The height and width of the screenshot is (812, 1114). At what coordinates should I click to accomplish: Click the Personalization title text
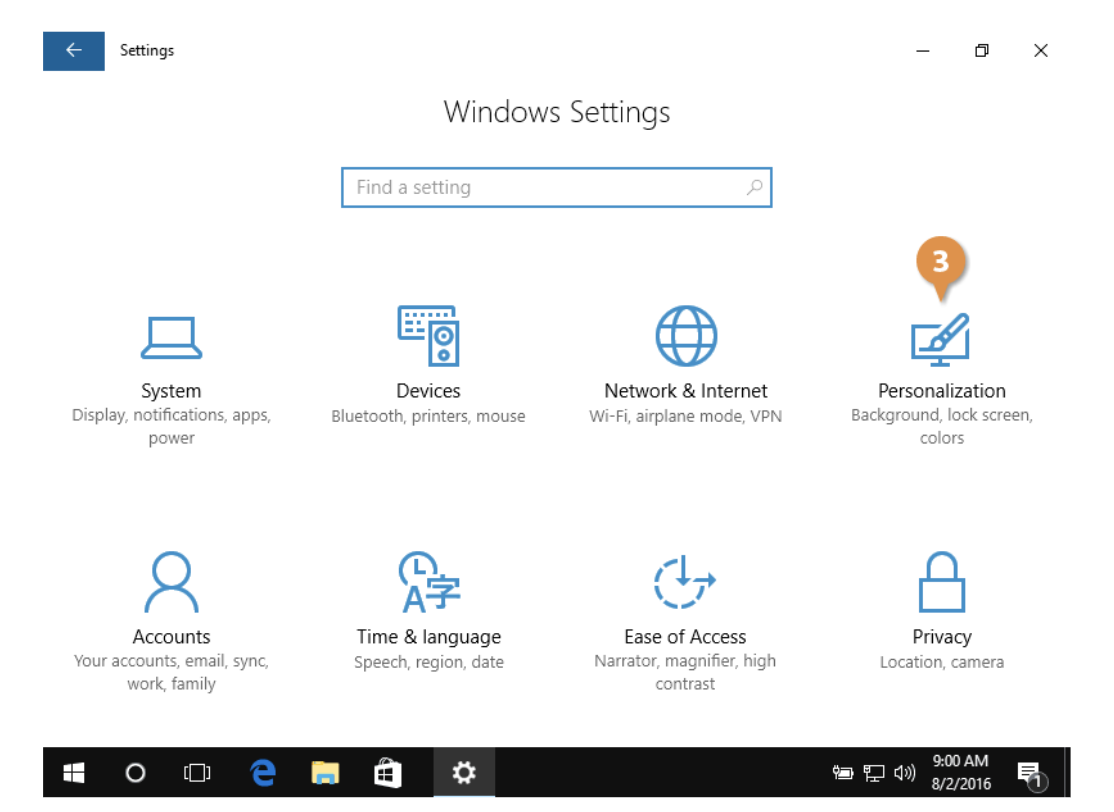click(x=942, y=391)
